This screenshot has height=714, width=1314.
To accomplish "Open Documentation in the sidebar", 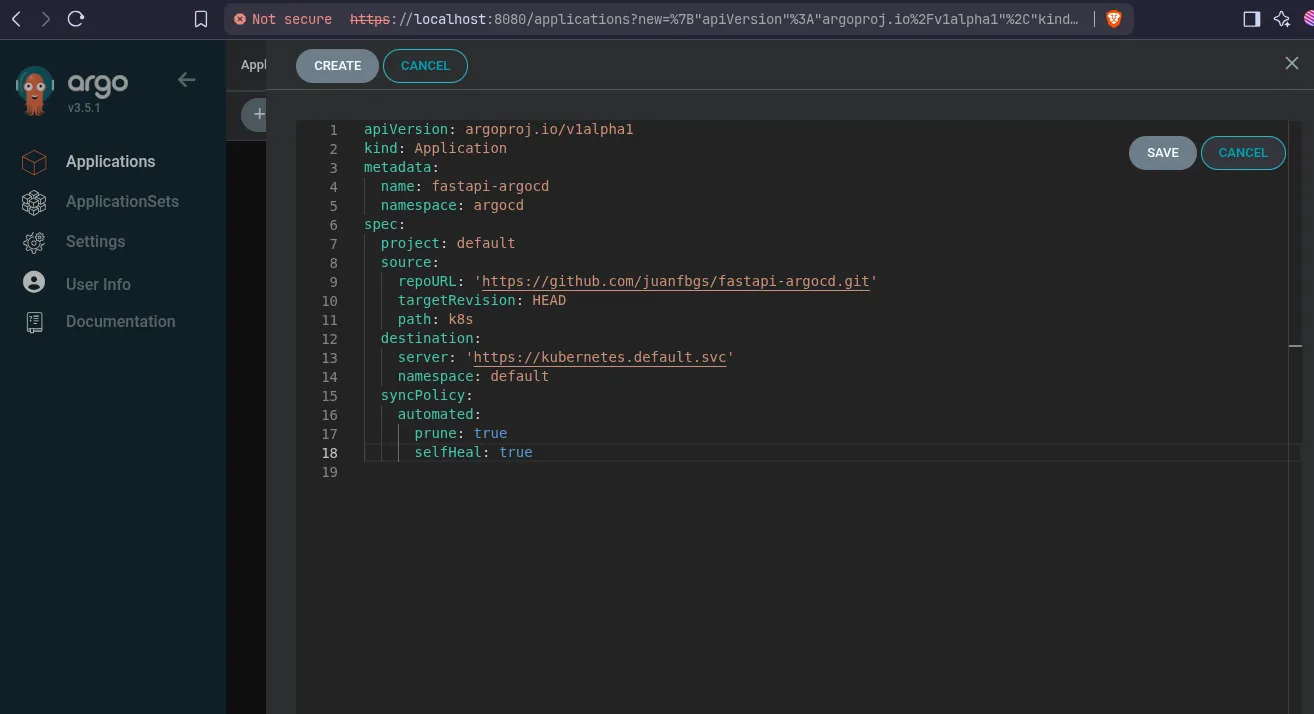I will point(120,322).
